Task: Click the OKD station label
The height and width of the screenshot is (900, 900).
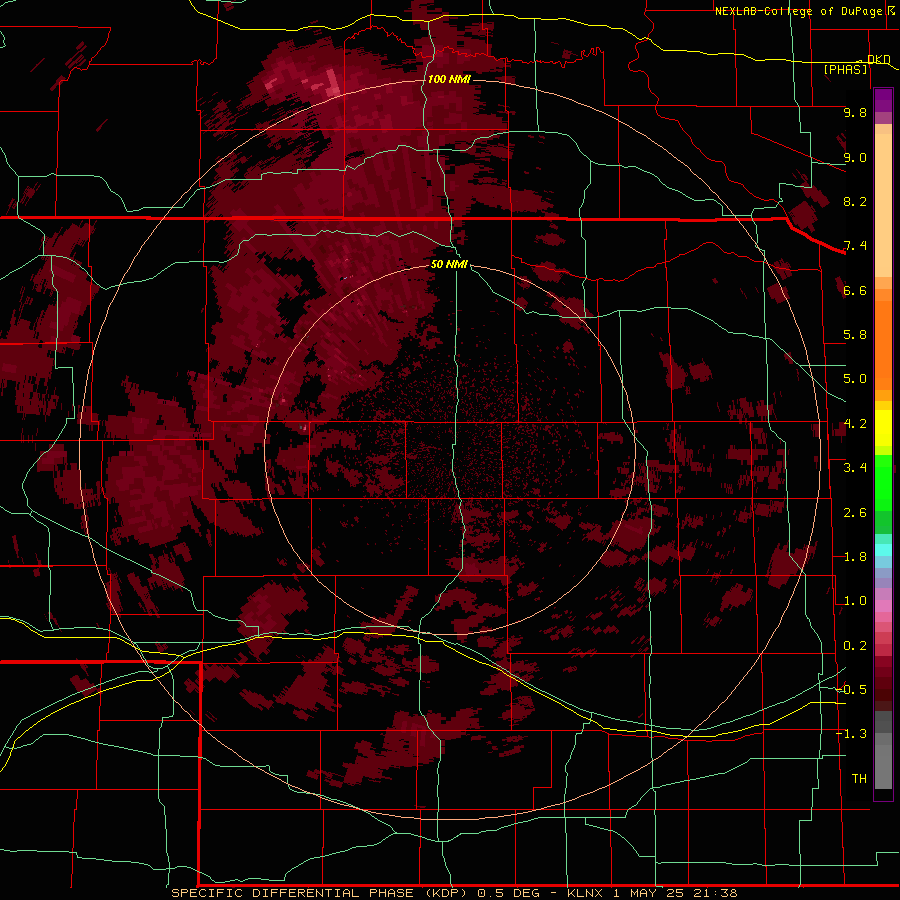Action: tap(879, 59)
